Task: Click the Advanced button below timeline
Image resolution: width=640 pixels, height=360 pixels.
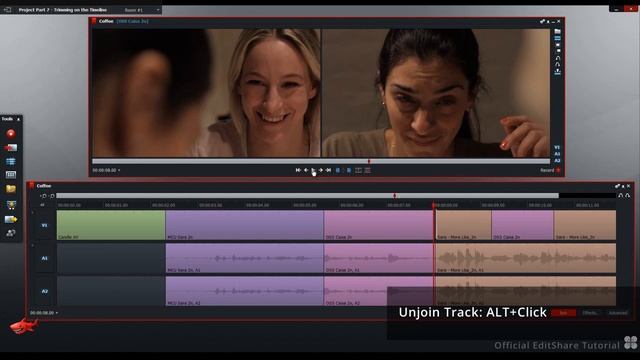Action: (x=618, y=313)
